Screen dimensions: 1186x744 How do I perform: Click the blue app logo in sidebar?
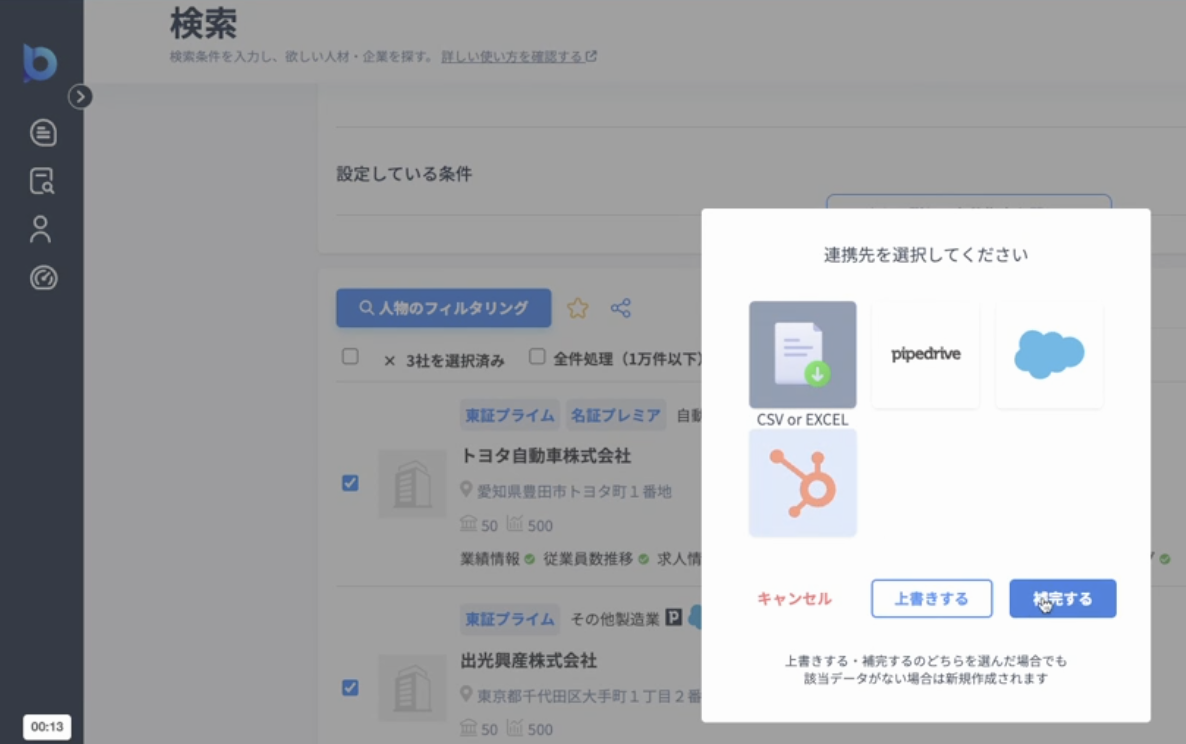(40, 63)
